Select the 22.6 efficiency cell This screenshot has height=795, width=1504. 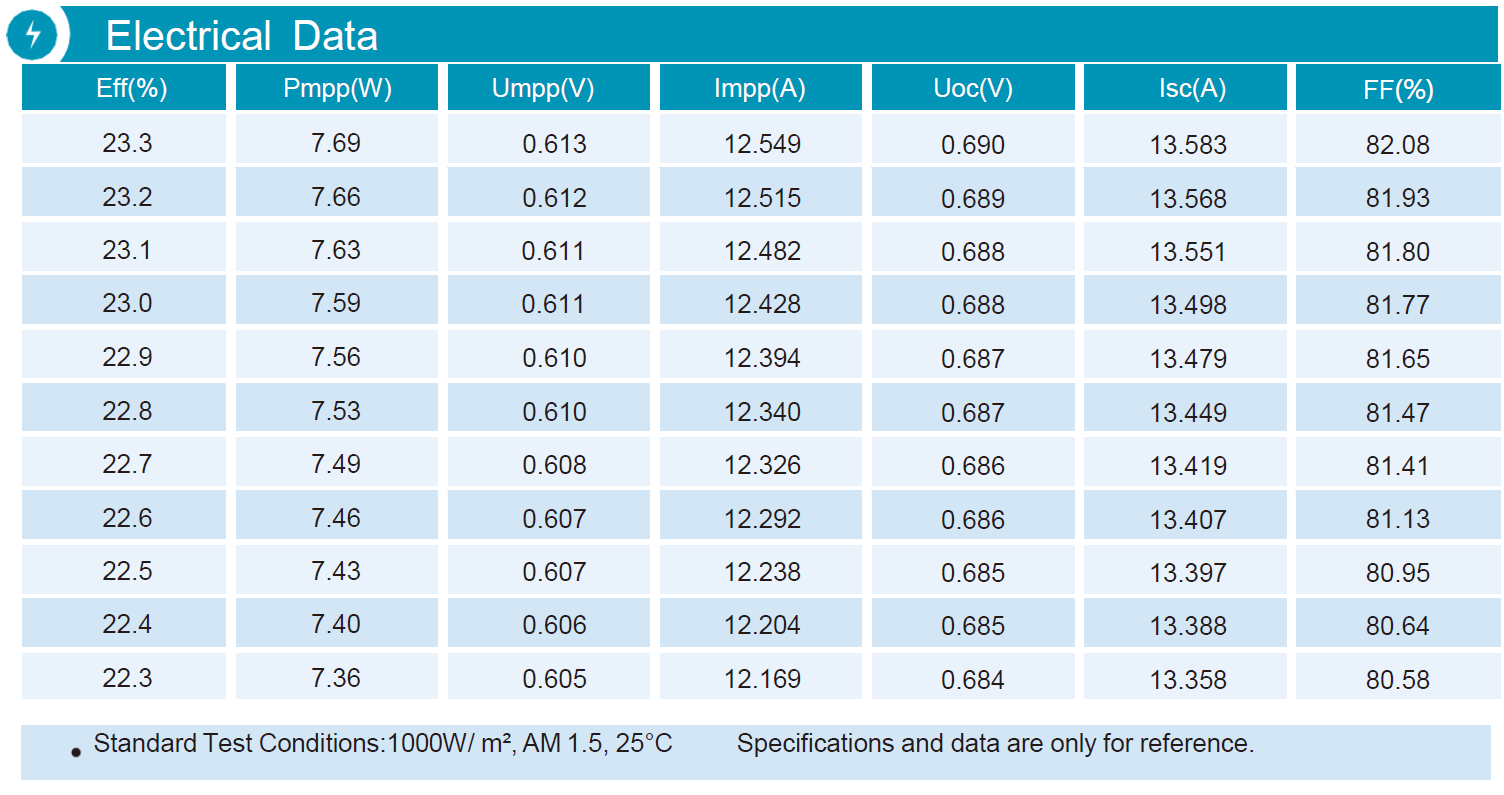pyautogui.click(x=125, y=515)
